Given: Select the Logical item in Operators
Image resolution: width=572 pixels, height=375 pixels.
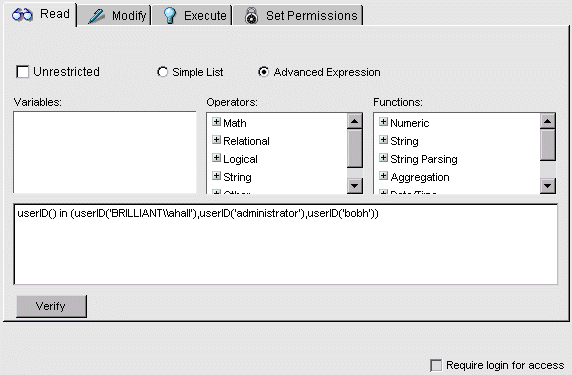Looking at the screenshot, I should pyautogui.click(x=240, y=159).
